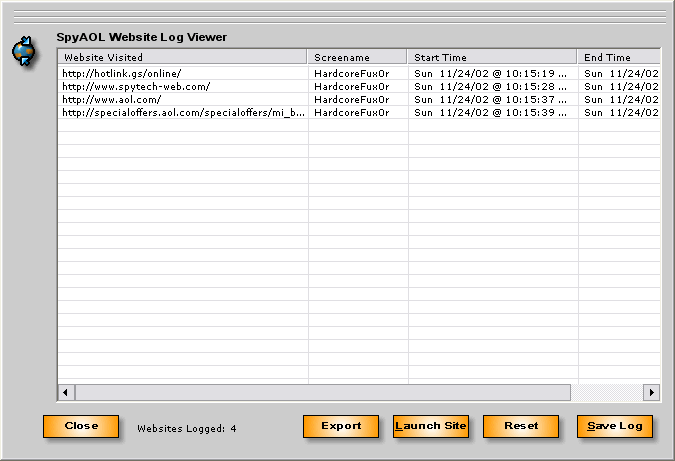The height and width of the screenshot is (461, 675).
Task: Sort by Start Time column header
Action: [492, 57]
